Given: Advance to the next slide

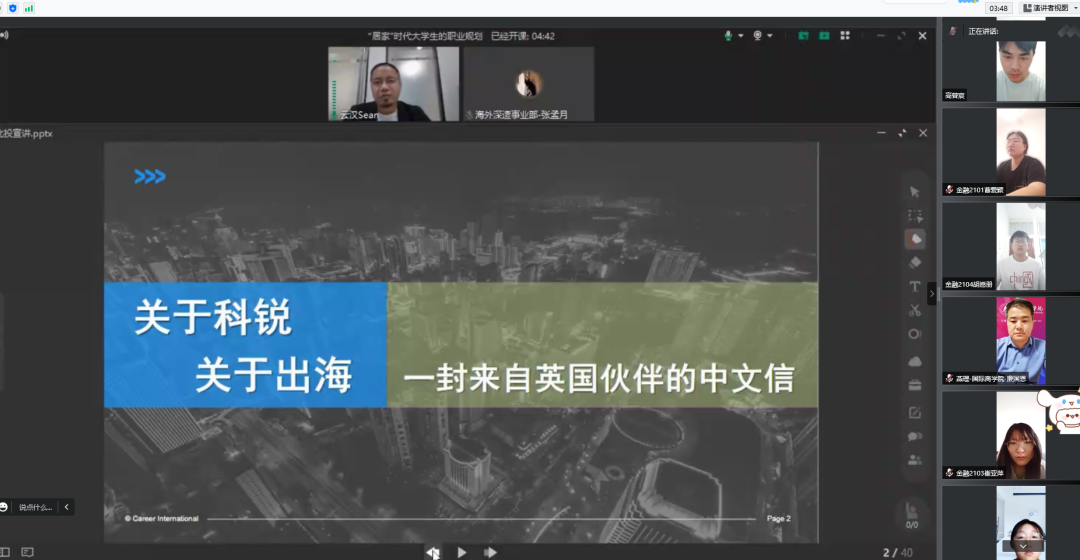Looking at the screenshot, I should tap(490, 552).
